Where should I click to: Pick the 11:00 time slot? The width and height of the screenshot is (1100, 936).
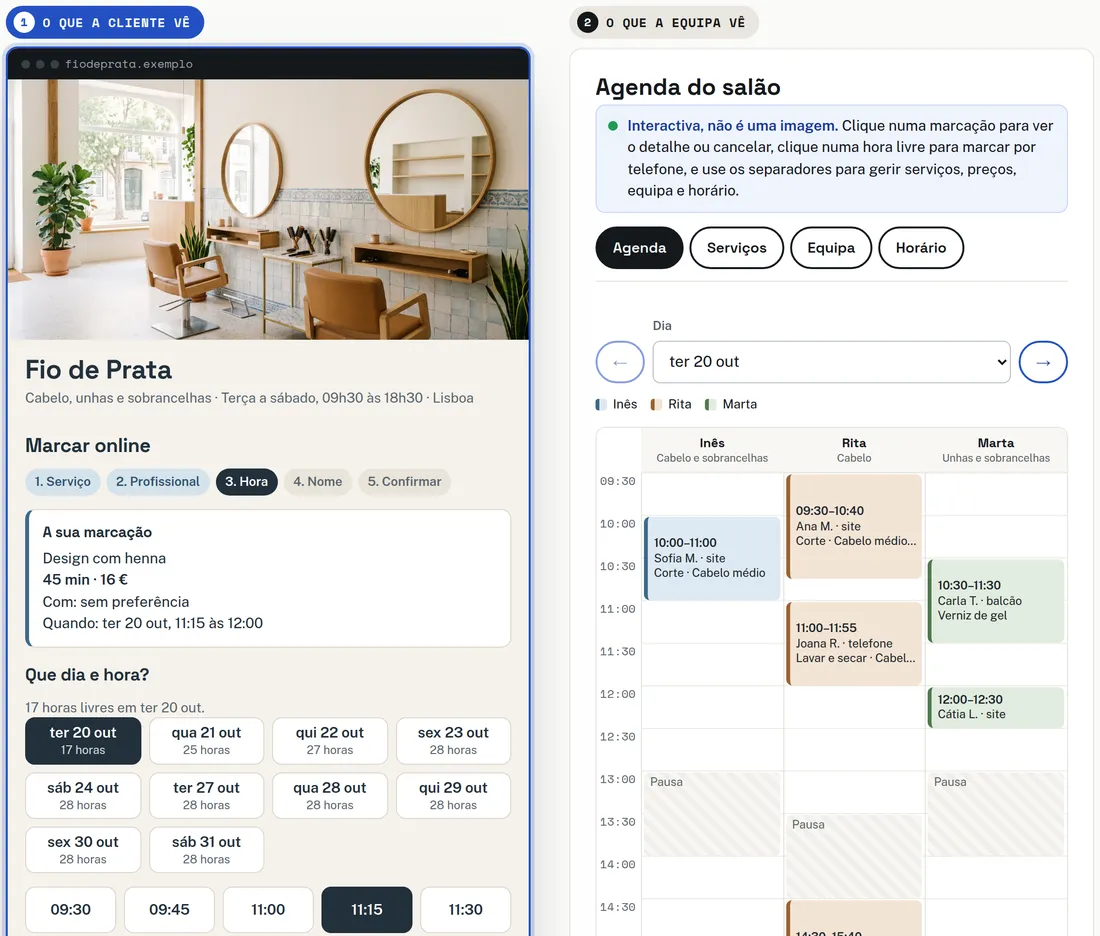268,910
